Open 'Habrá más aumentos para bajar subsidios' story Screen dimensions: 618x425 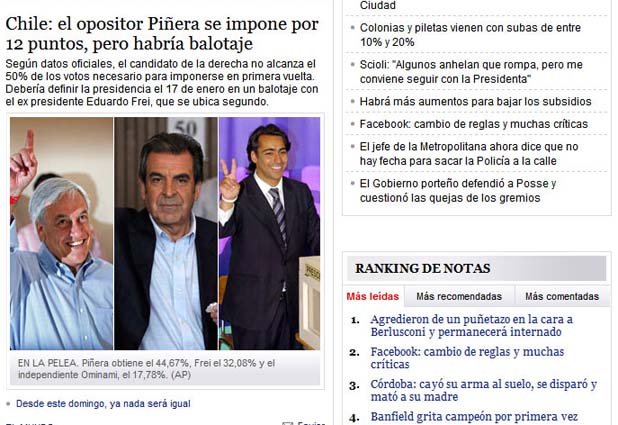[475, 102]
